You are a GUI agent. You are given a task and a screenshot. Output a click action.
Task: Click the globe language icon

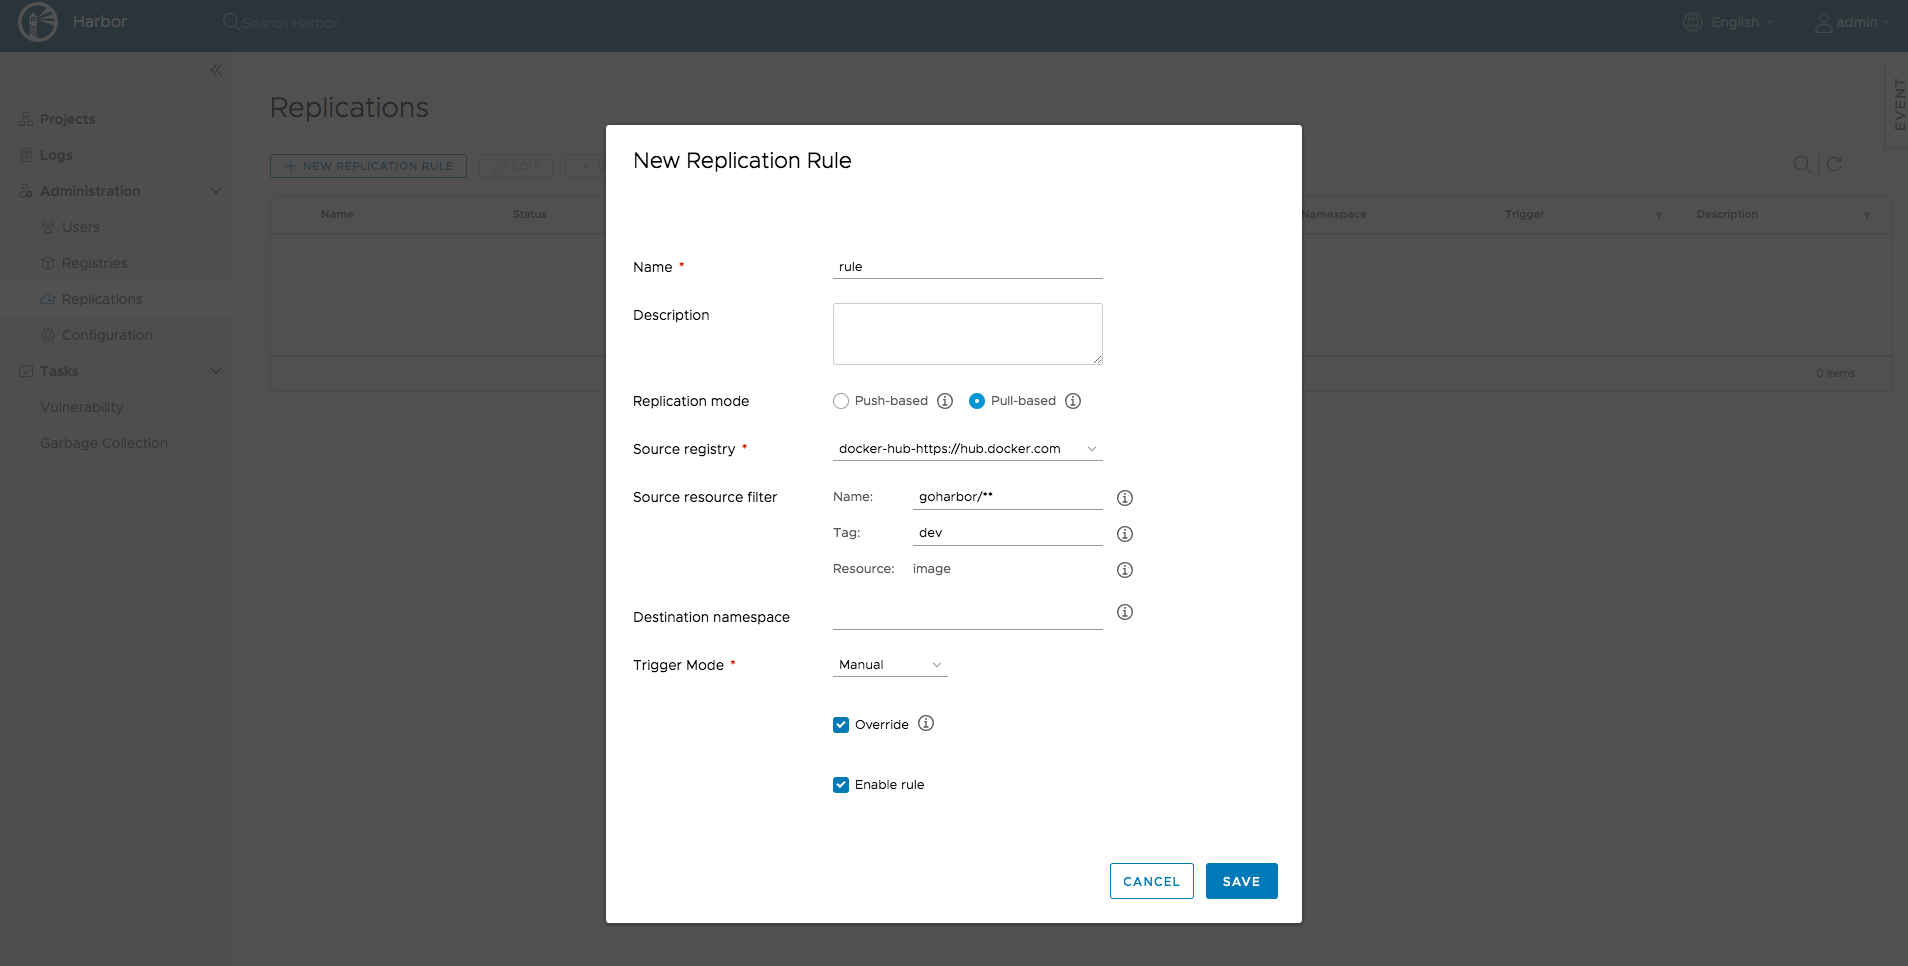point(1693,22)
